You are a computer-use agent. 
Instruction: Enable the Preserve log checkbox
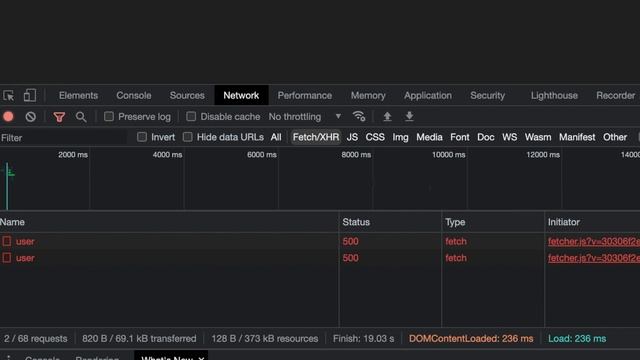coord(109,116)
